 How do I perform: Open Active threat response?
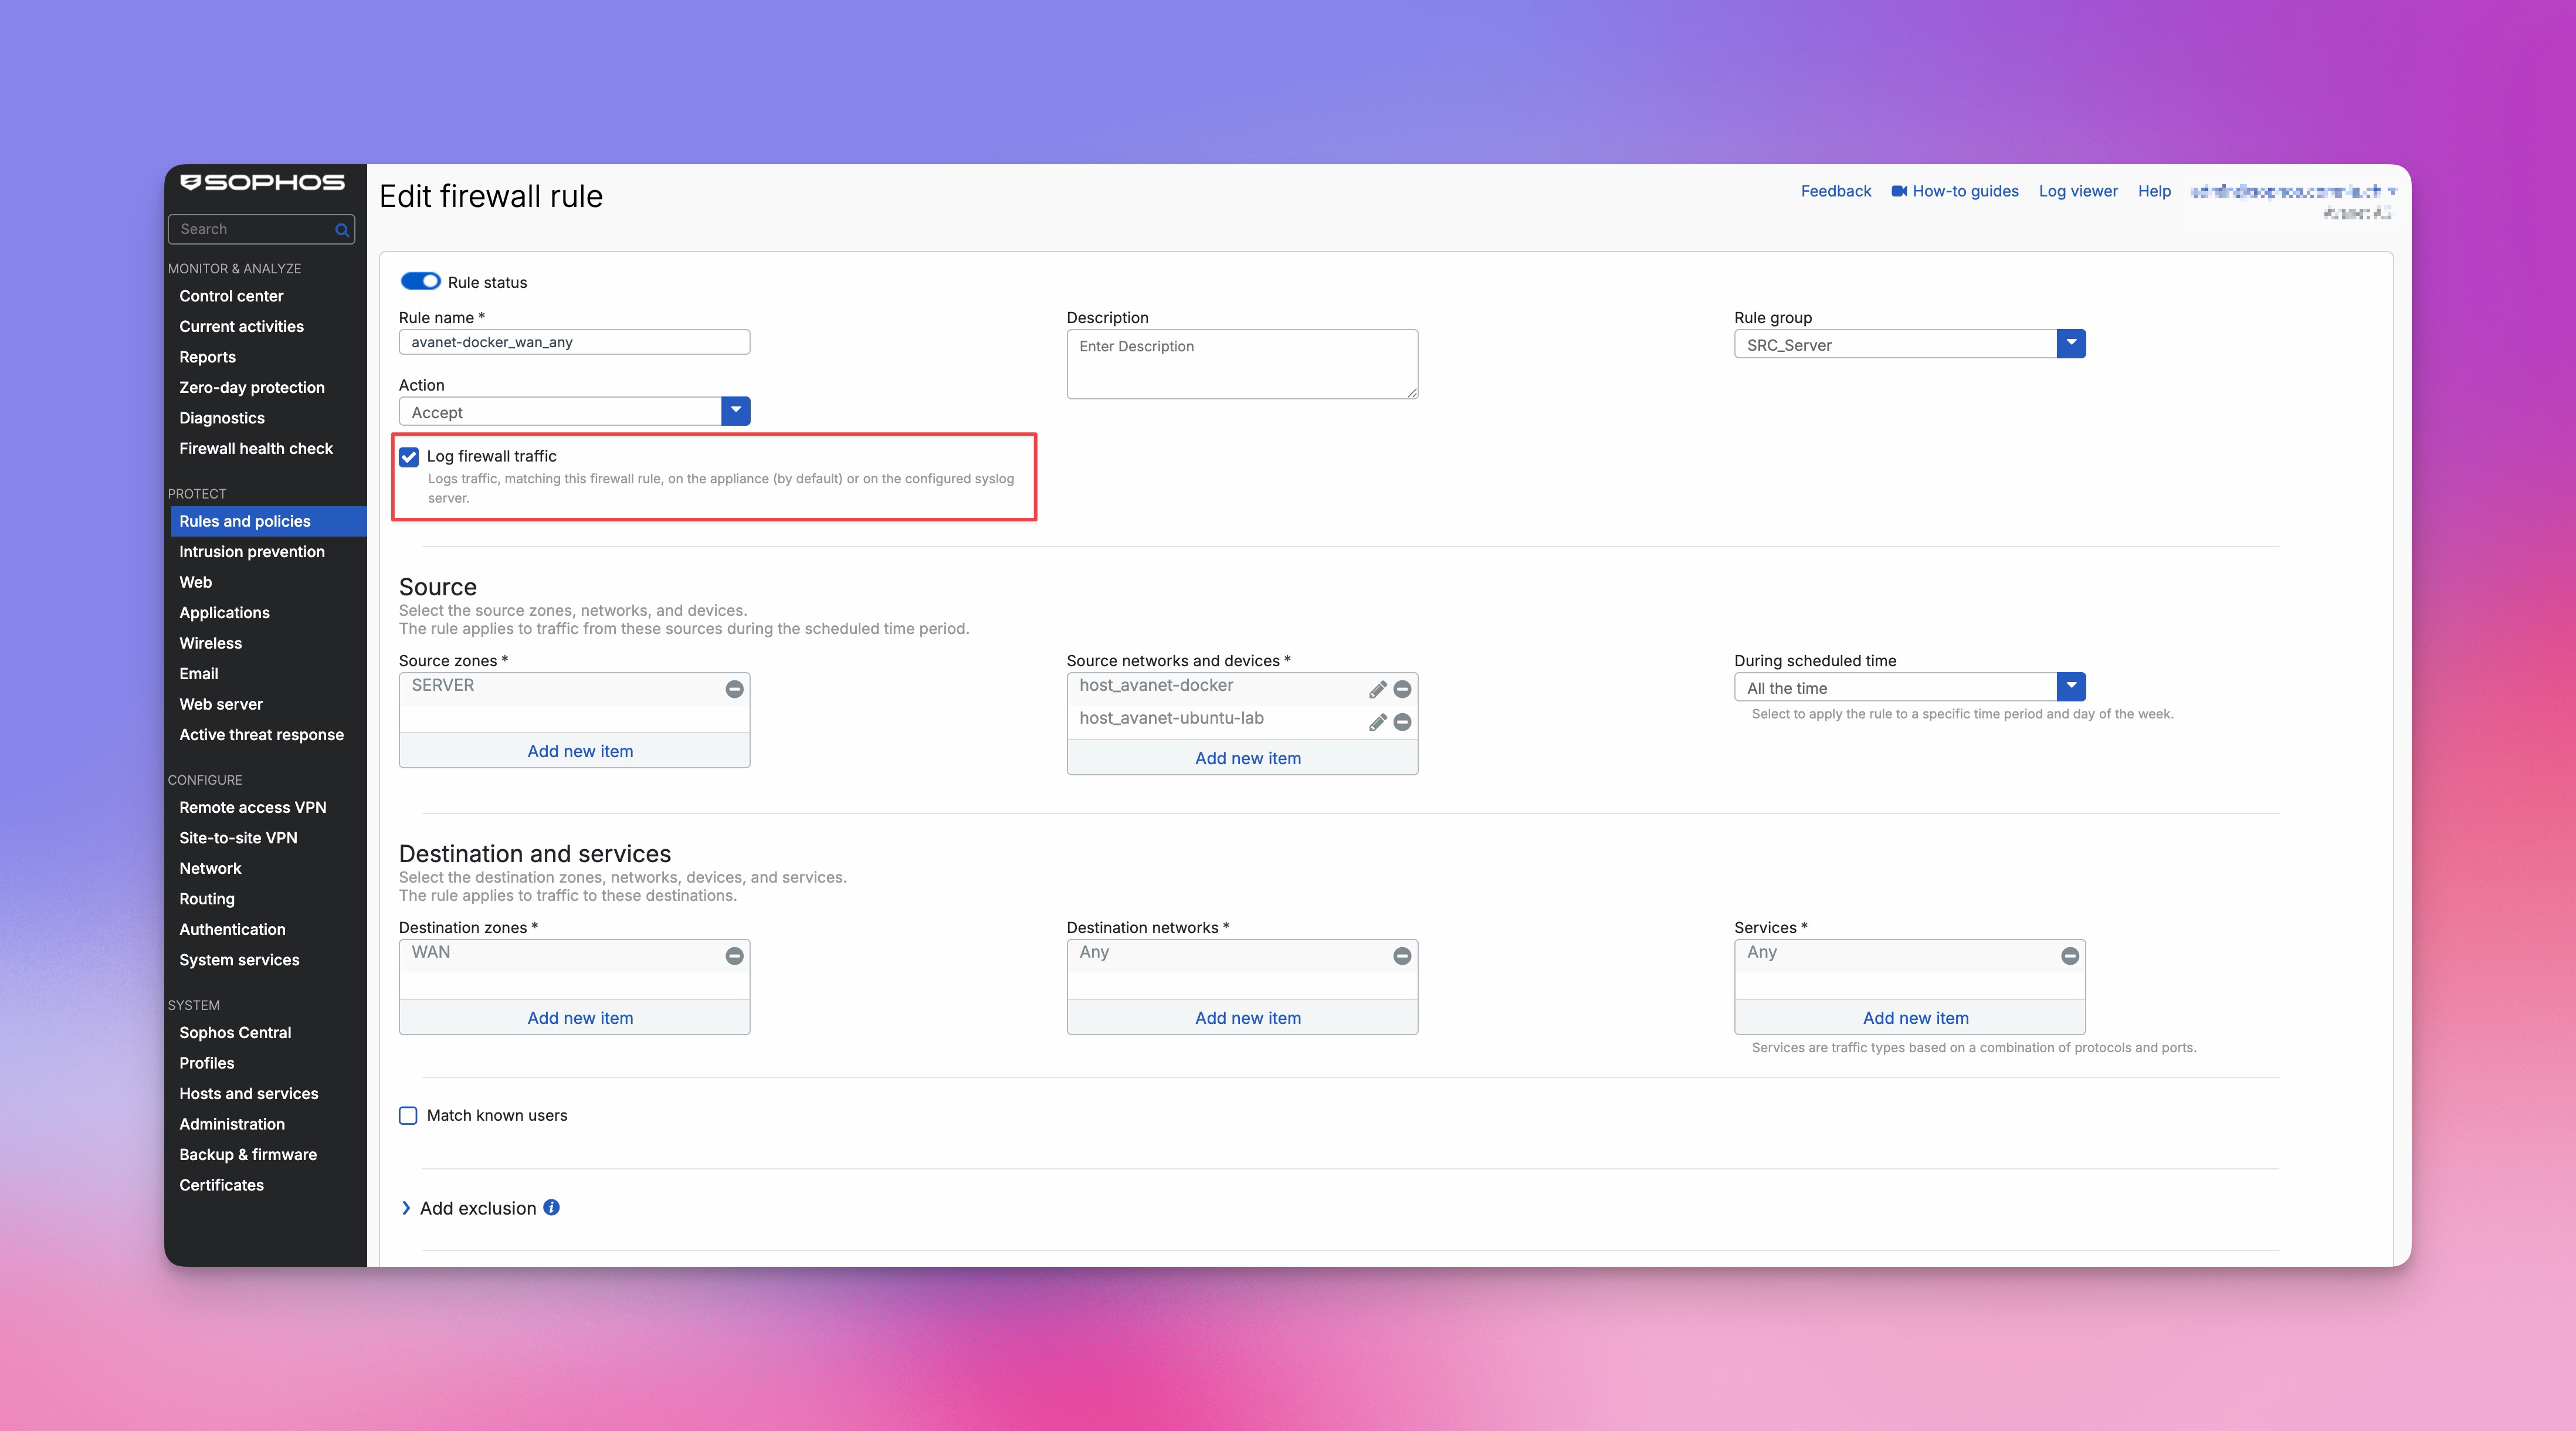(x=261, y=734)
